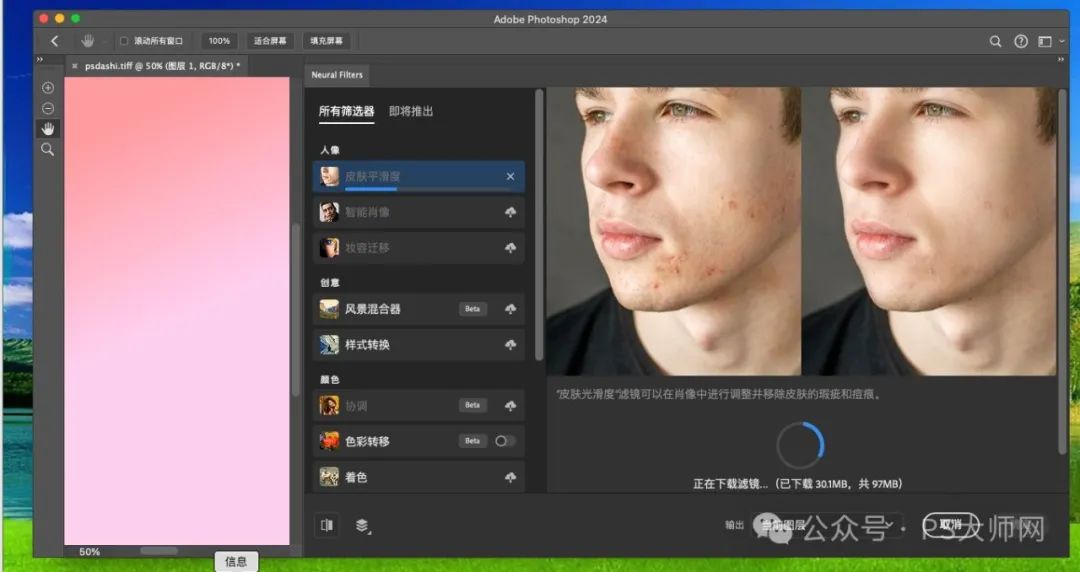The height and width of the screenshot is (572, 1080).
Task: Click the 50% zoom level field
Action: coord(90,552)
